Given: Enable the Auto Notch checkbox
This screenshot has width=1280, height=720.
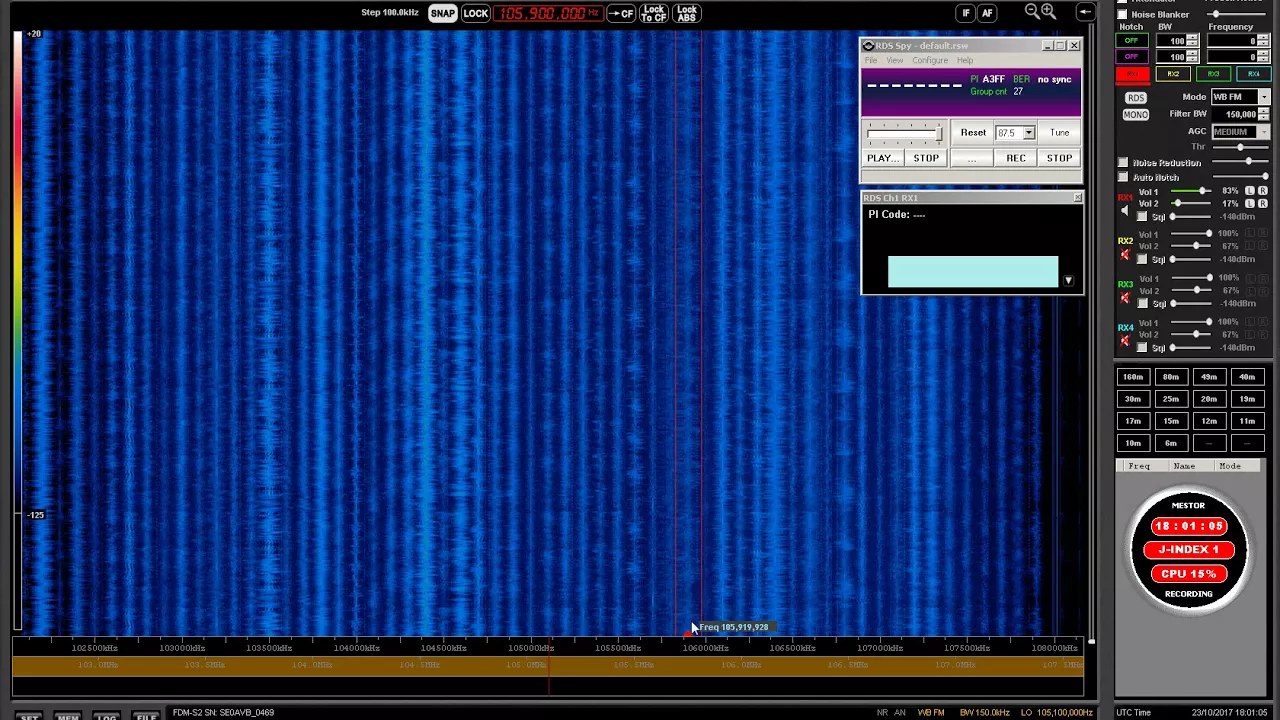Looking at the screenshot, I should coord(1123,177).
